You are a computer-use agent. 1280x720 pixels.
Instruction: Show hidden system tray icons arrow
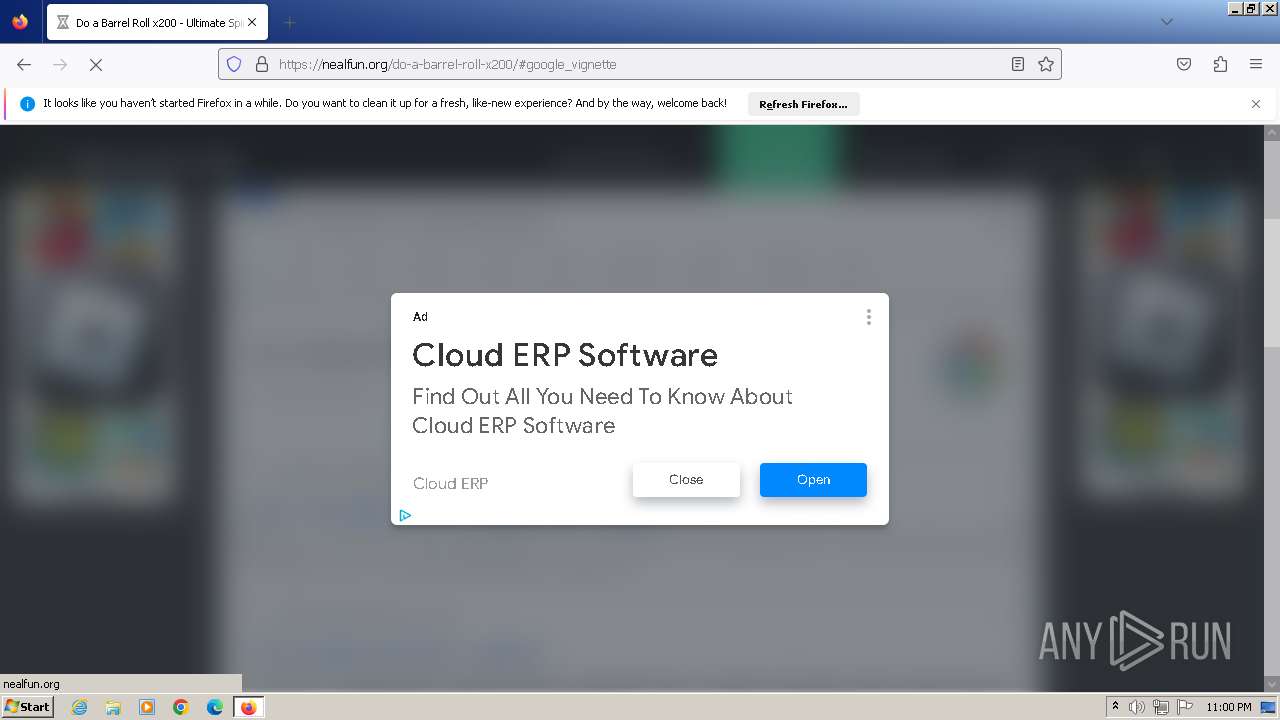point(1115,707)
